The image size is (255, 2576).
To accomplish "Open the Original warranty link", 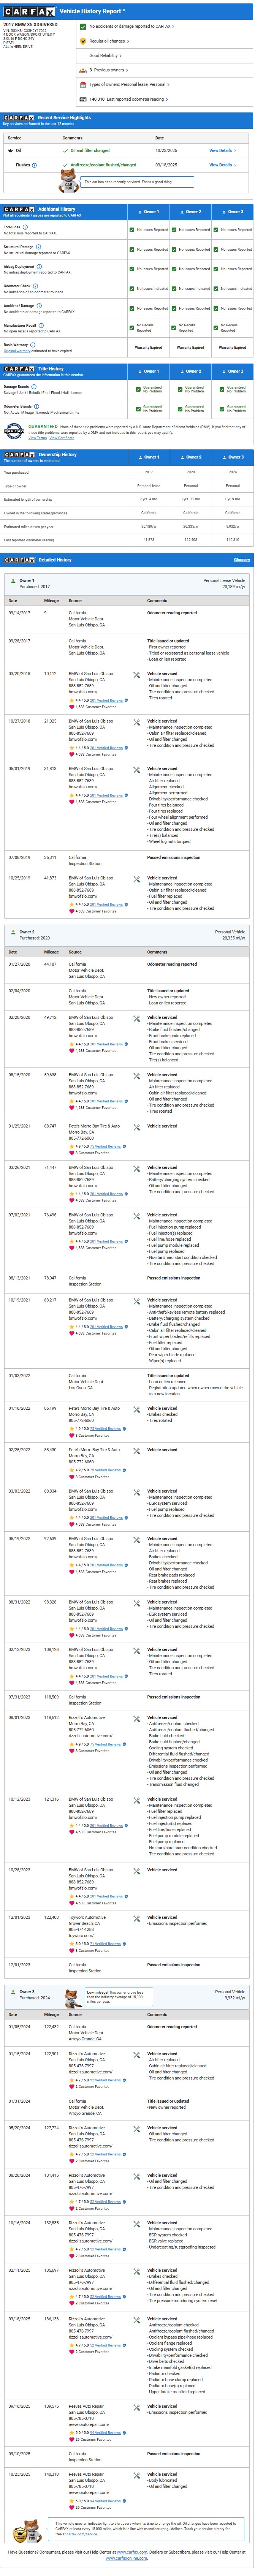I will (16, 351).
